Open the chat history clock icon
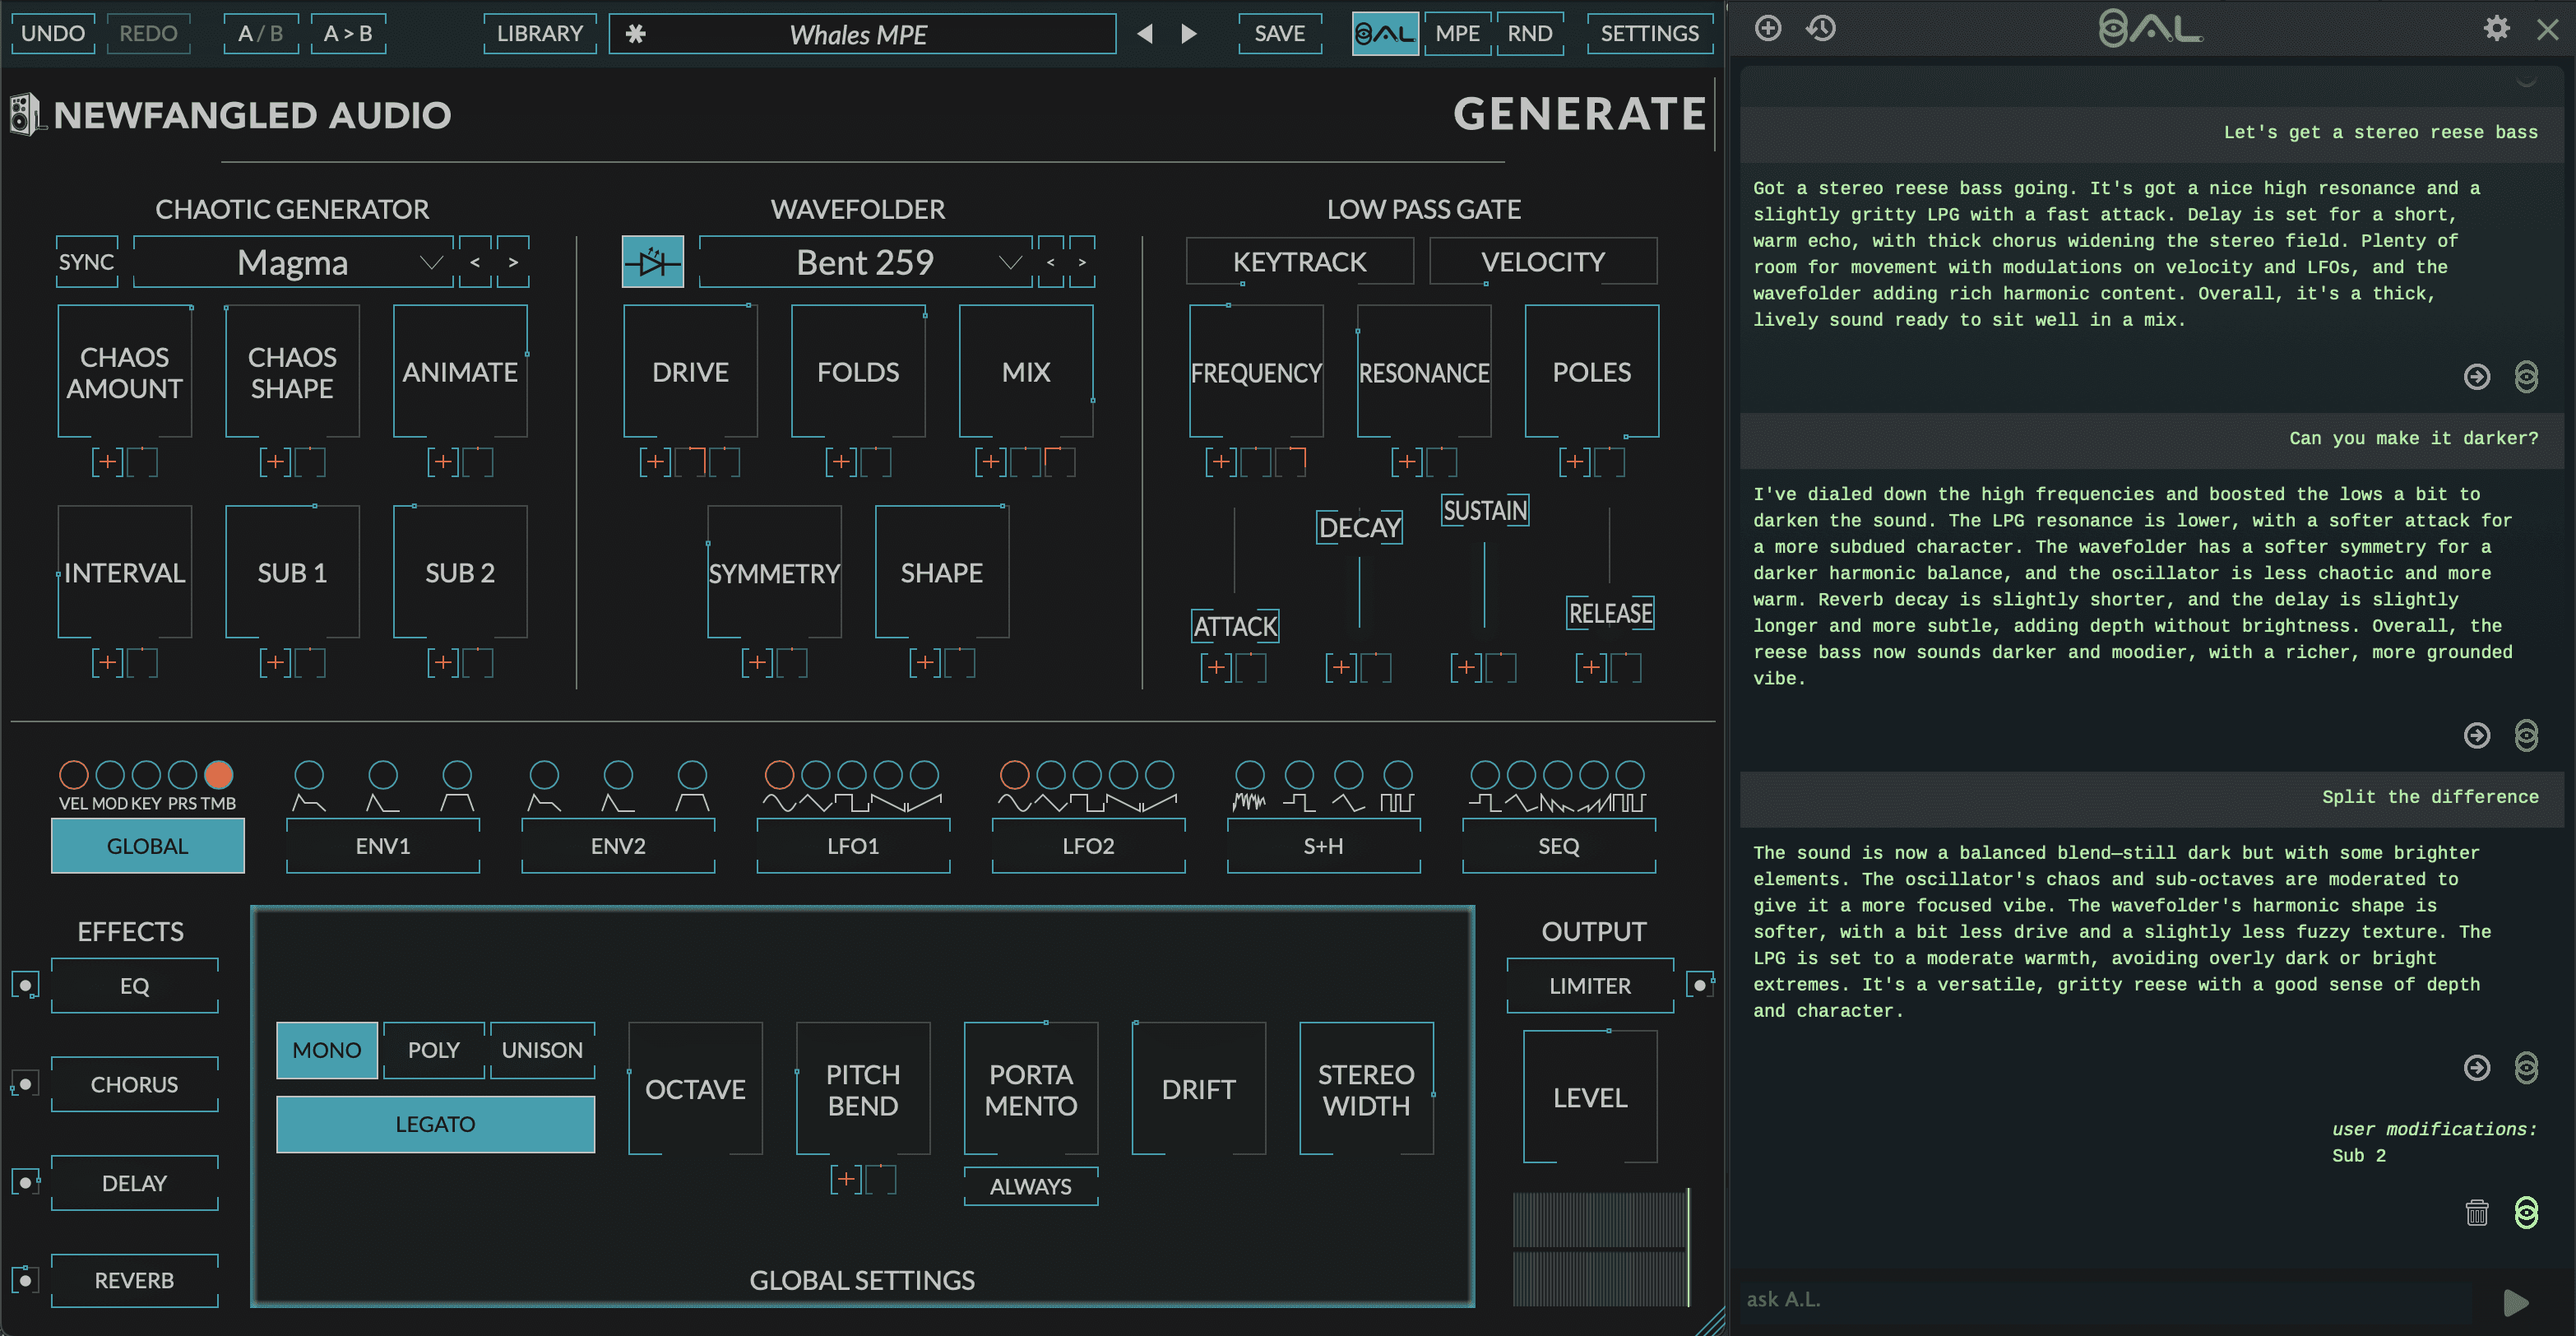Image resolution: width=2576 pixels, height=1336 pixels. point(1820,28)
